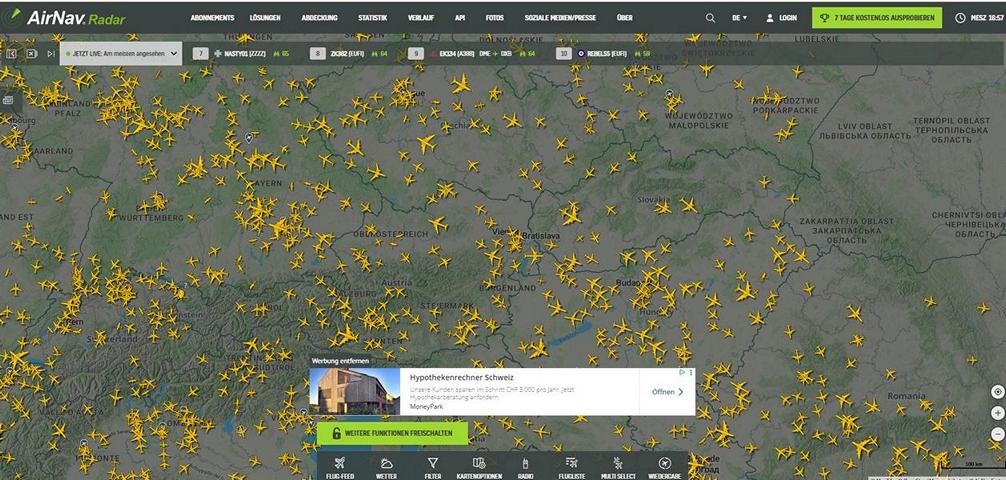Show the Wetter weather overlay
The width and height of the screenshot is (1006, 480).
[x=386, y=467]
